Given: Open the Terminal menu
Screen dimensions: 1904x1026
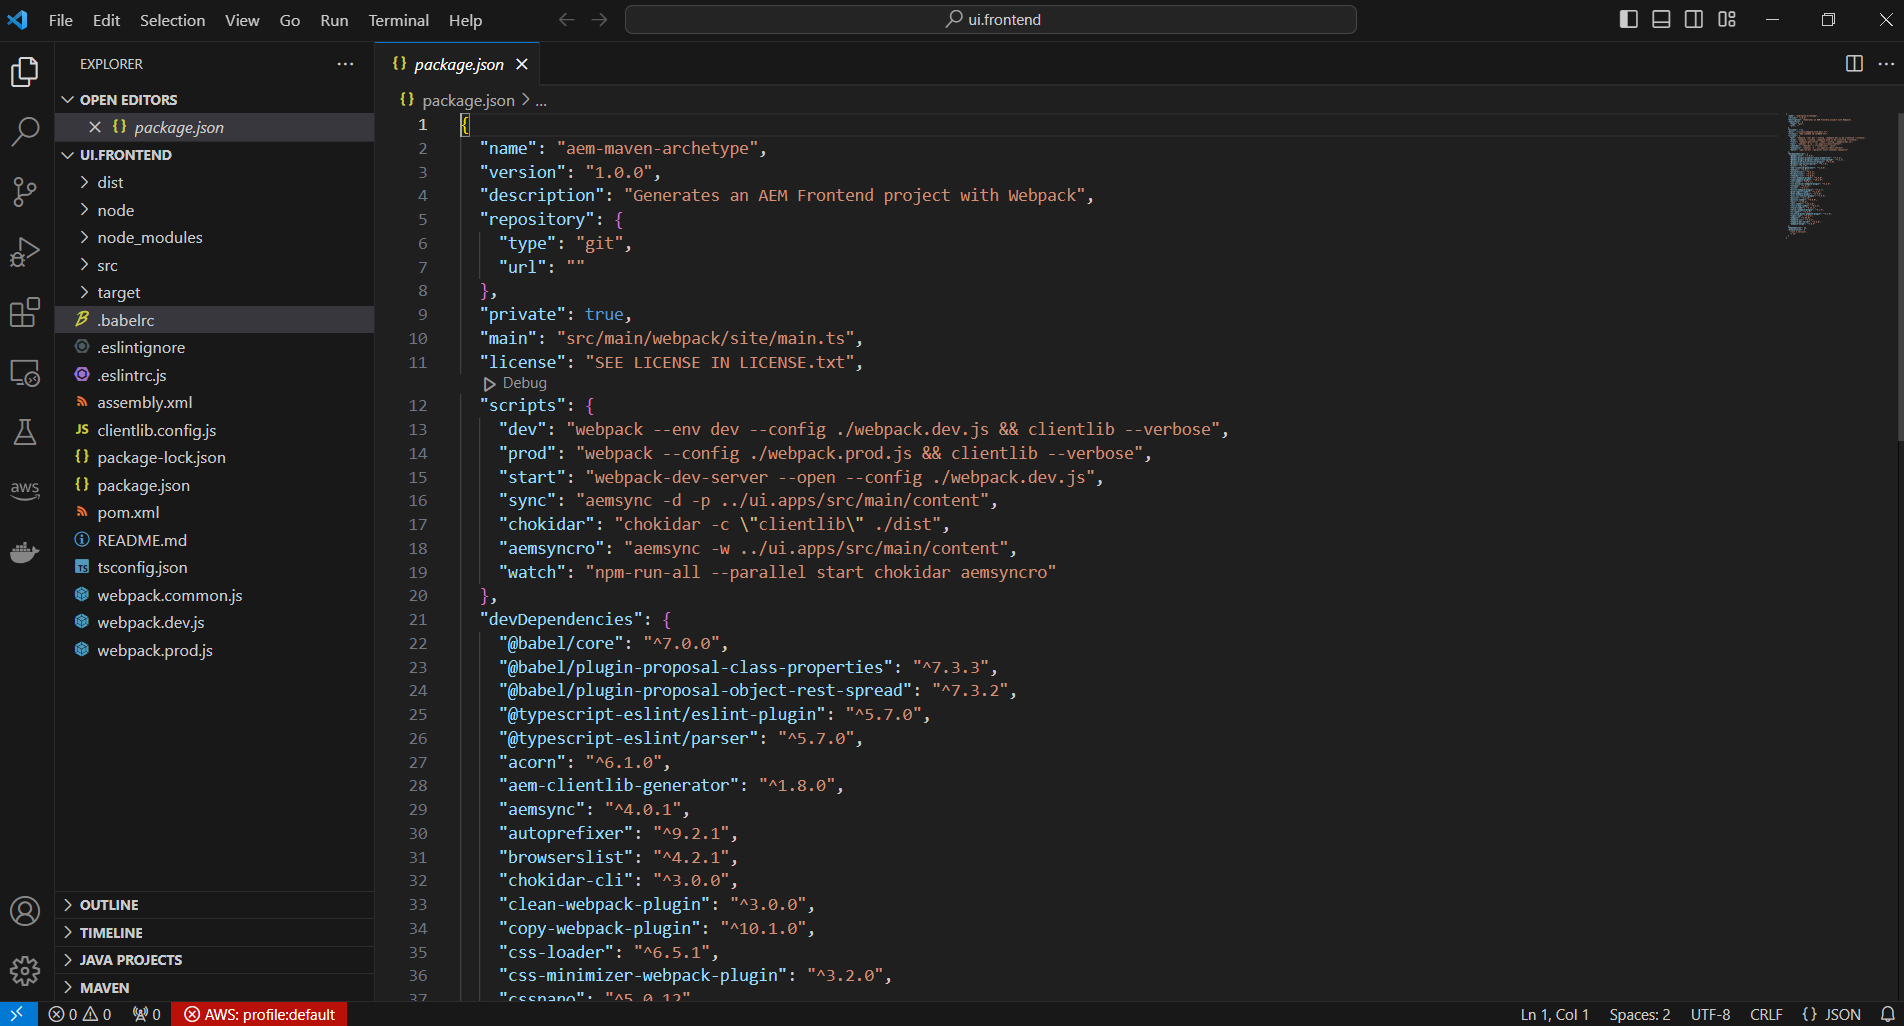Looking at the screenshot, I should click(x=398, y=20).
